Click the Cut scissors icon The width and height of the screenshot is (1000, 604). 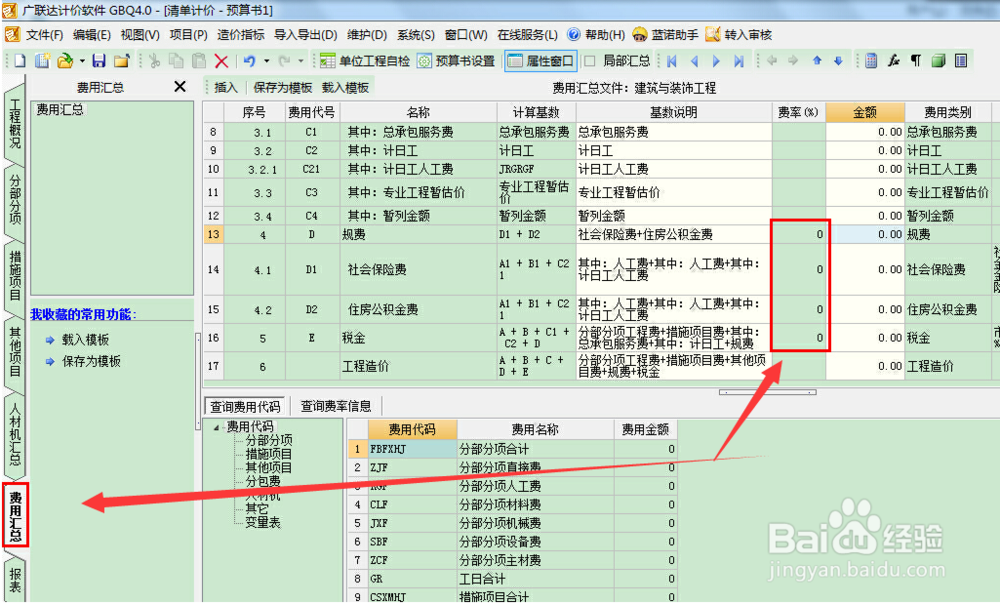pyautogui.click(x=154, y=61)
